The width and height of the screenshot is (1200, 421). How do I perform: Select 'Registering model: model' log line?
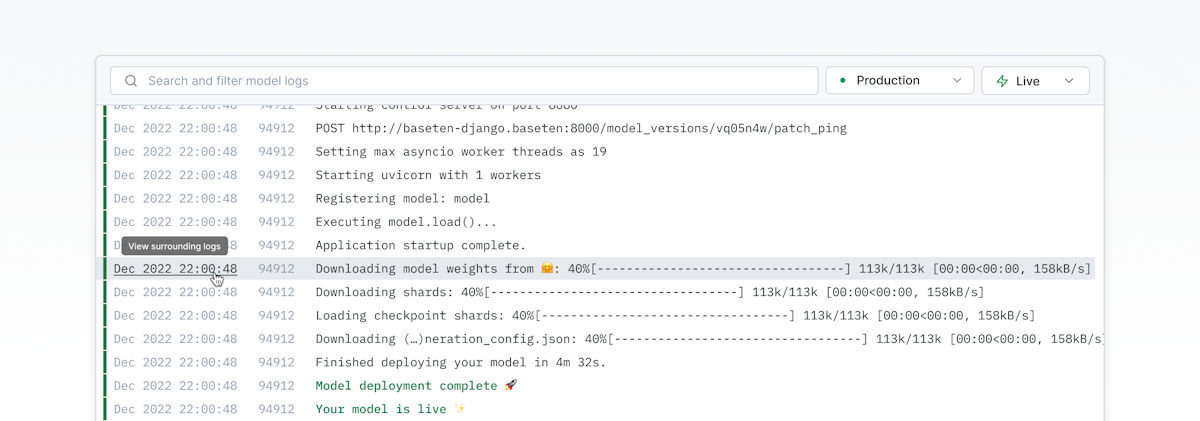403,199
